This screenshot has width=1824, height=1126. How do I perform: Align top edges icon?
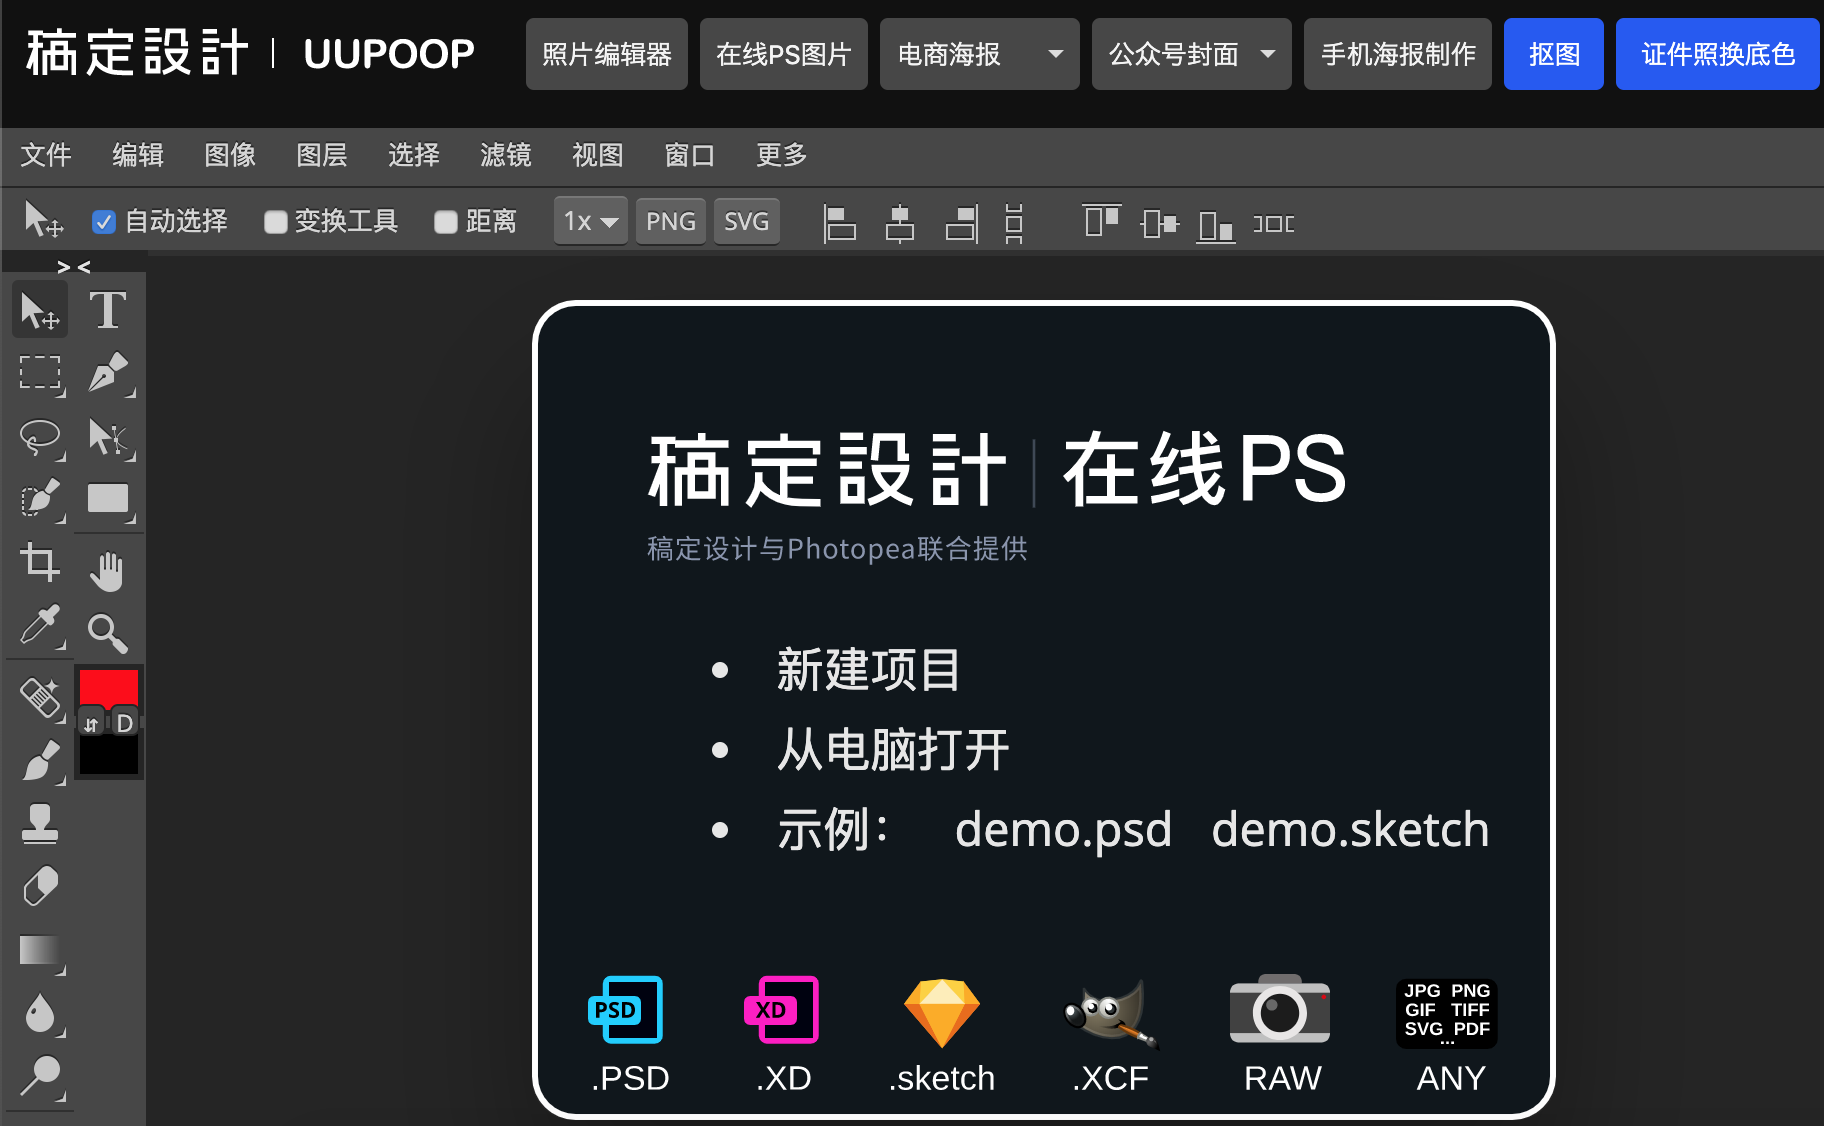click(1101, 222)
